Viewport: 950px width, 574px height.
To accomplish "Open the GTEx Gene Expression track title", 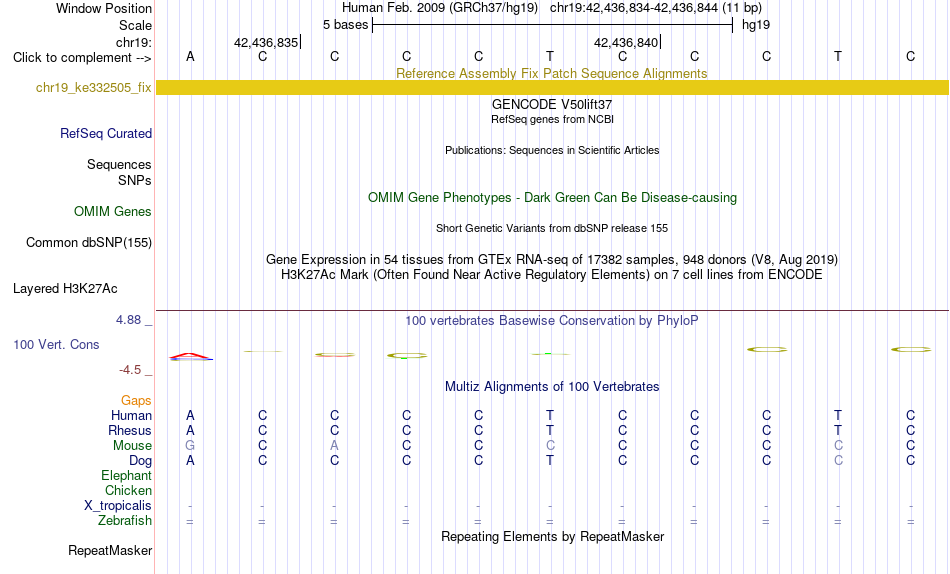I will click(x=552, y=259).
